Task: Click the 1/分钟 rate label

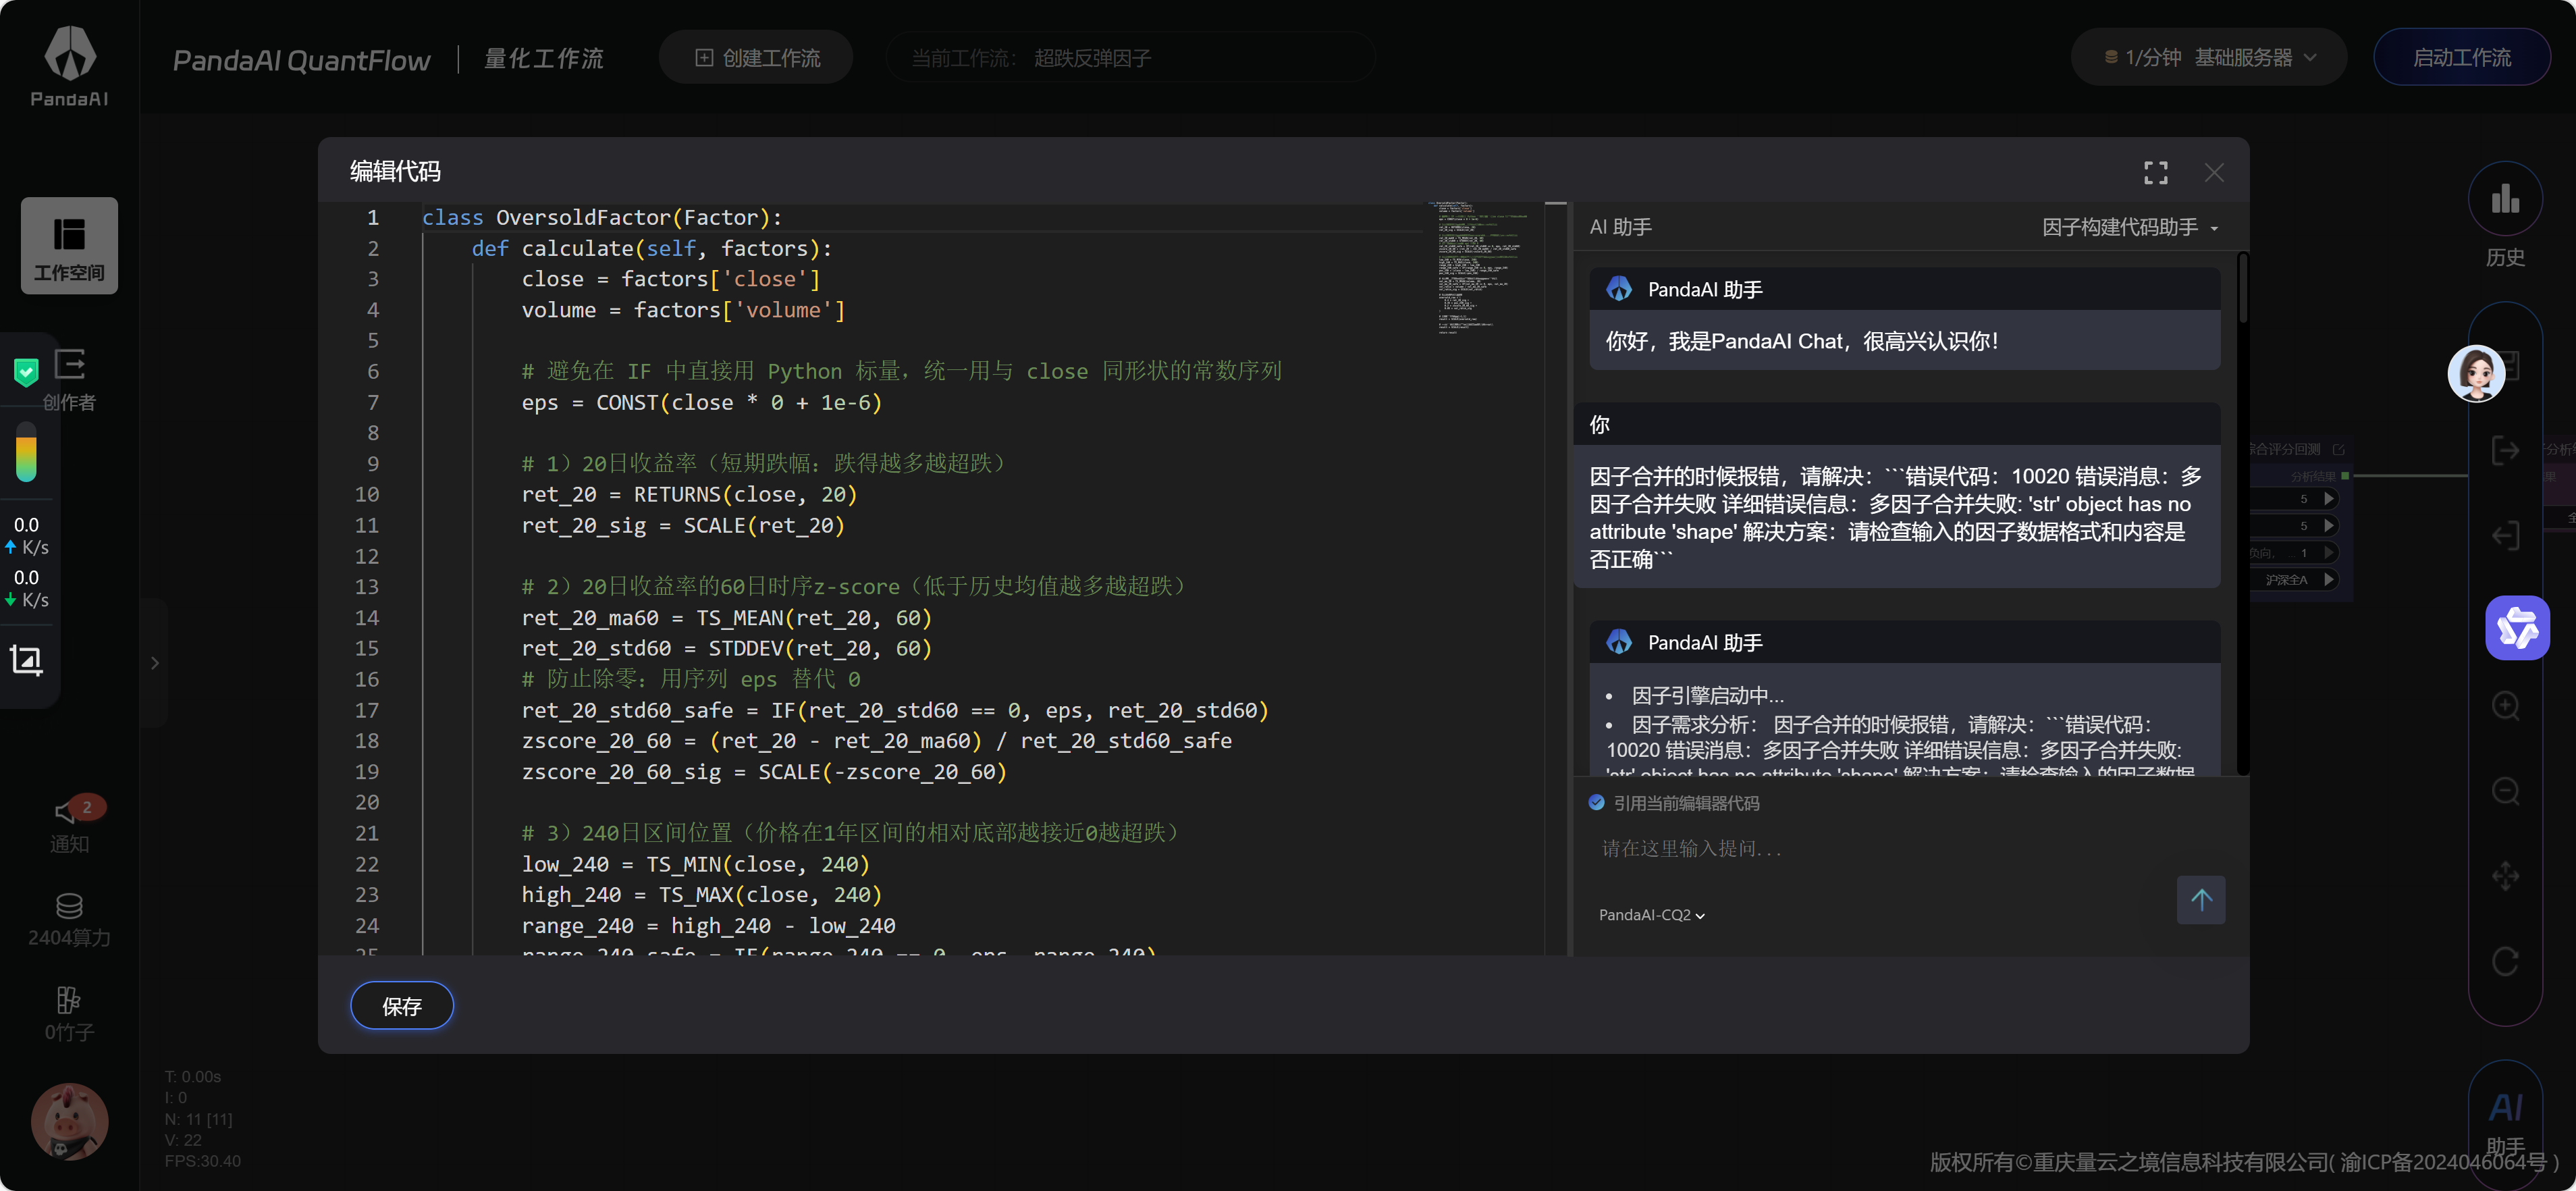Action: 2152,58
